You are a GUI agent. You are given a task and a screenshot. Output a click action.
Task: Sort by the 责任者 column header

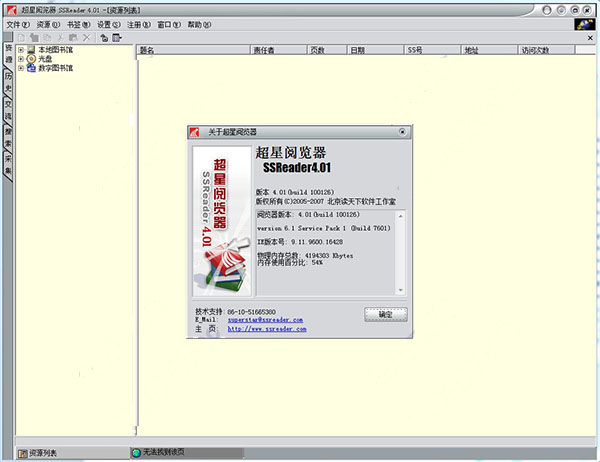278,50
